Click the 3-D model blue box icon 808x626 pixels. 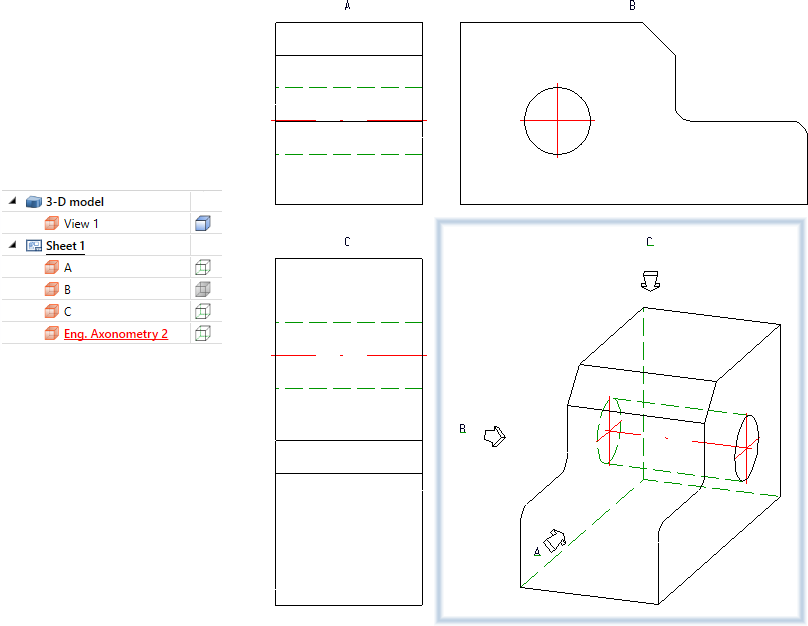pos(33,201)
